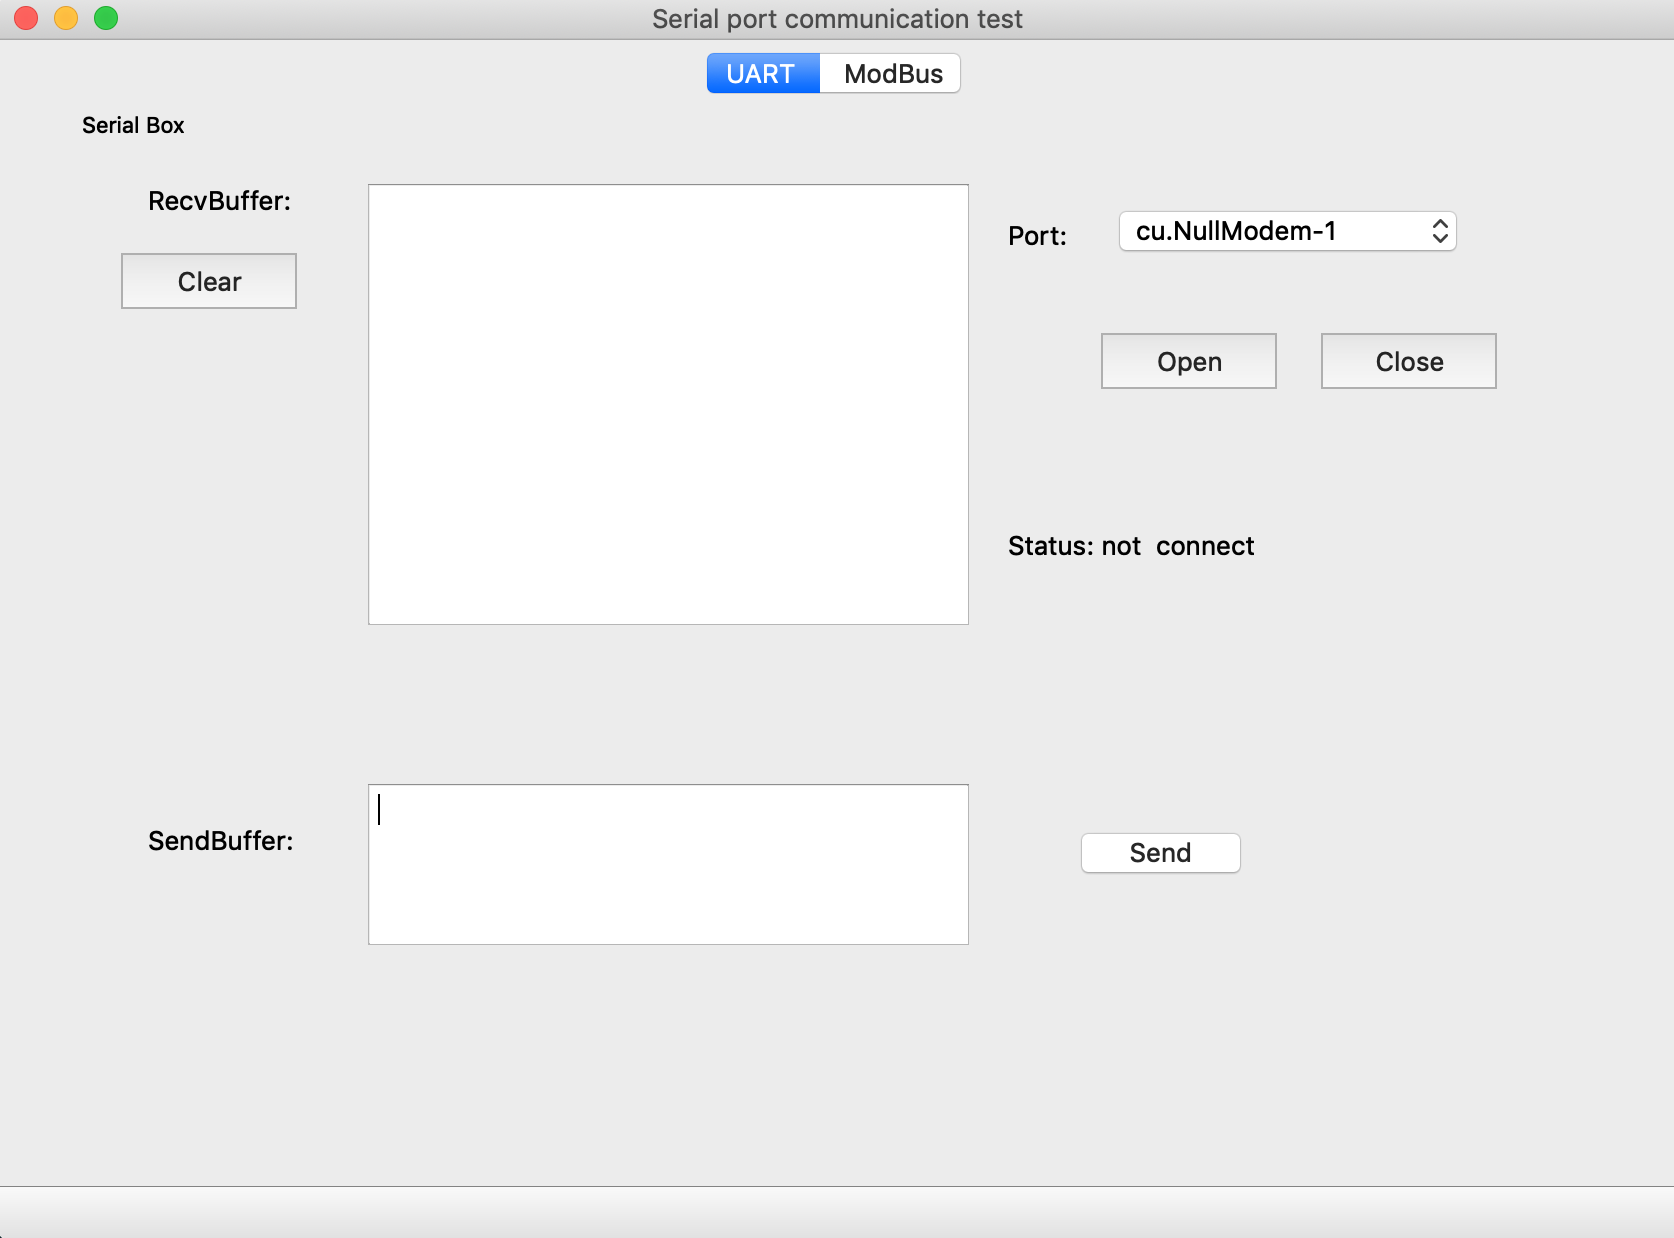This screenshot has width=1674, height=1238.
Task: Click the yellow minimize window control
Action: [65, 18]
